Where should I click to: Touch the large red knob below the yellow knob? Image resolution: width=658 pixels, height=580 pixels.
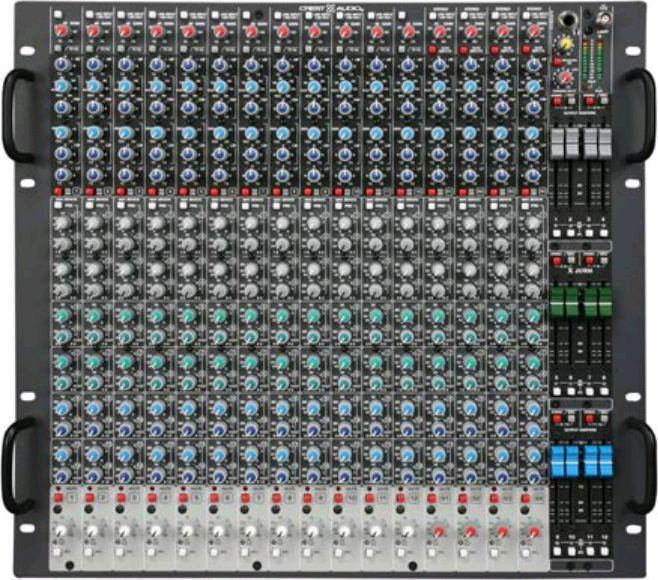[x=565, y=77]
